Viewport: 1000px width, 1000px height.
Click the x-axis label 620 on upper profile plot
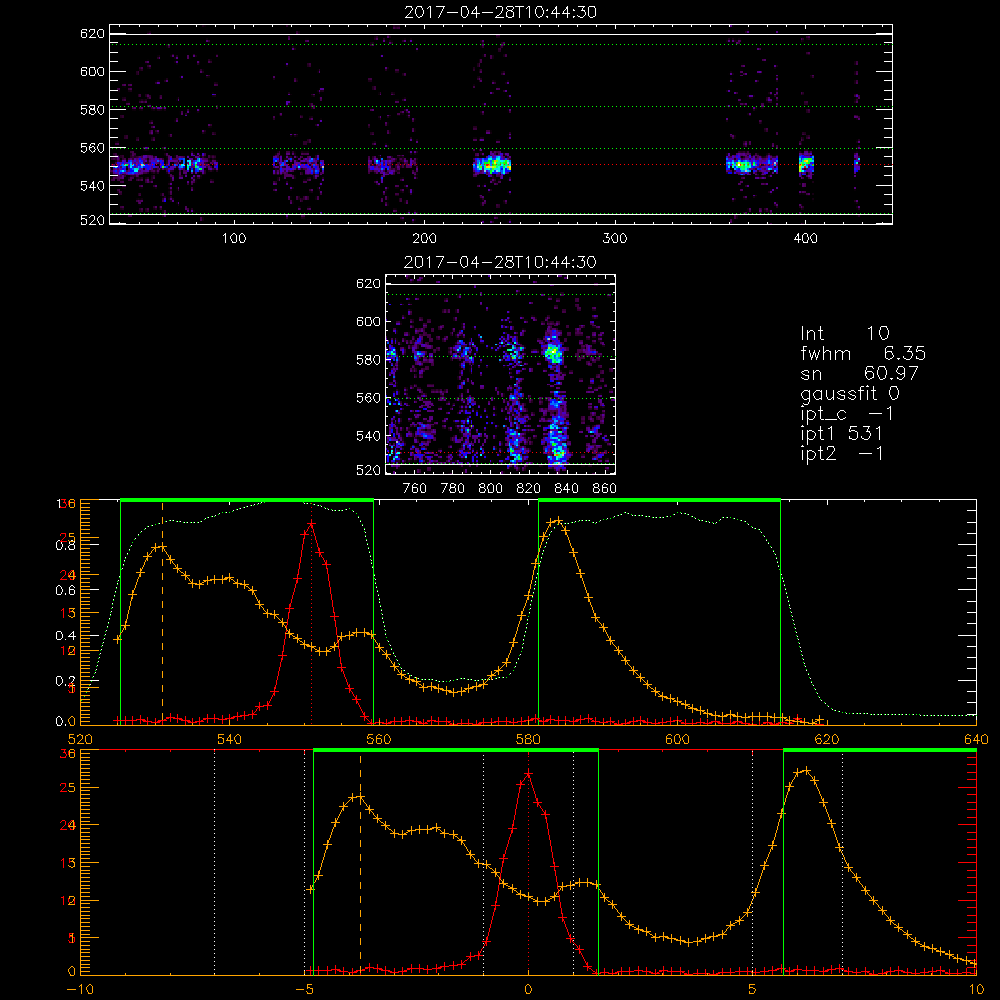point(827,739)
